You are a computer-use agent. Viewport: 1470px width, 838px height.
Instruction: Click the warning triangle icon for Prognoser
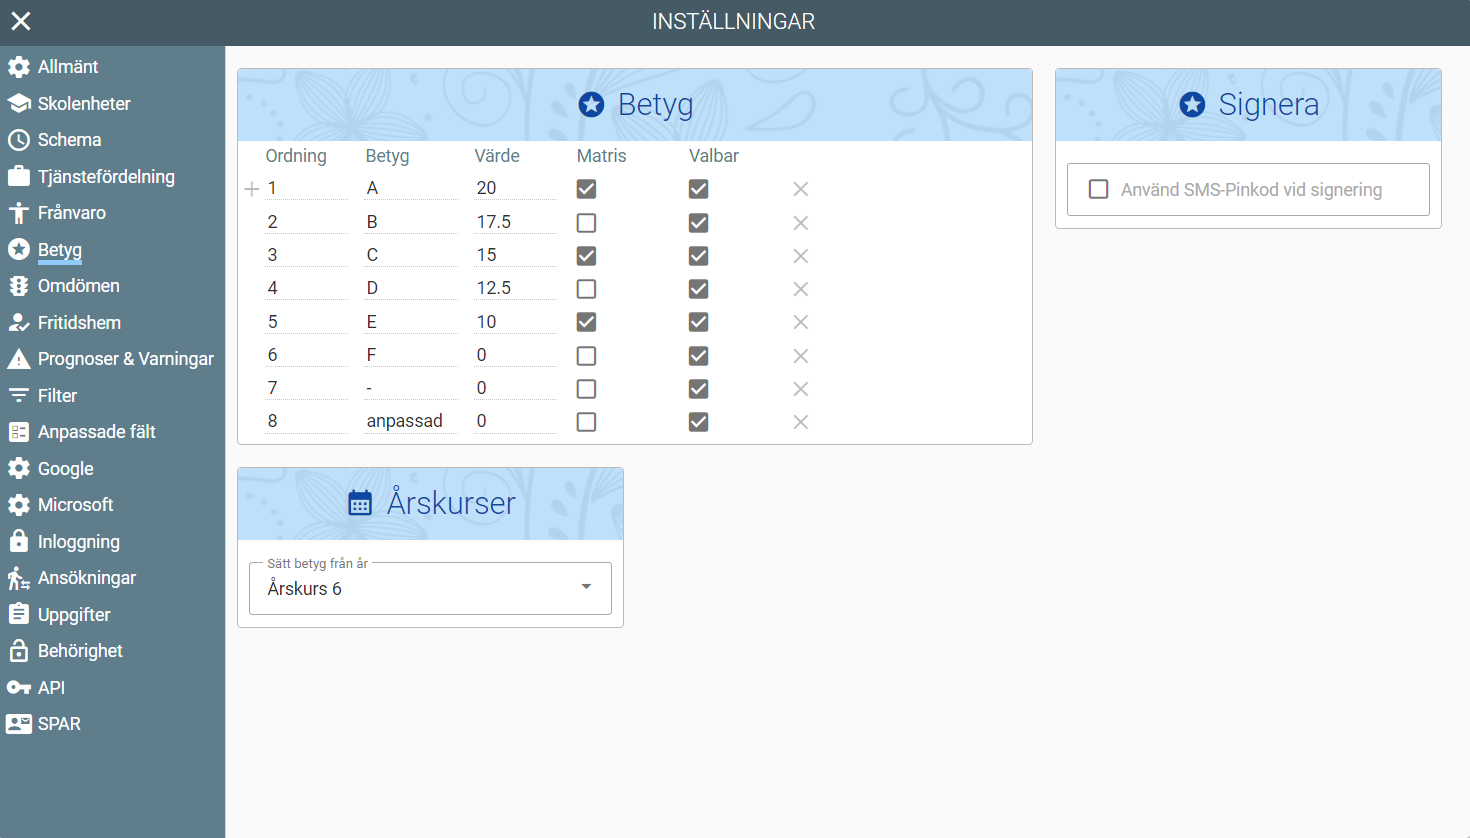(18, 359)
